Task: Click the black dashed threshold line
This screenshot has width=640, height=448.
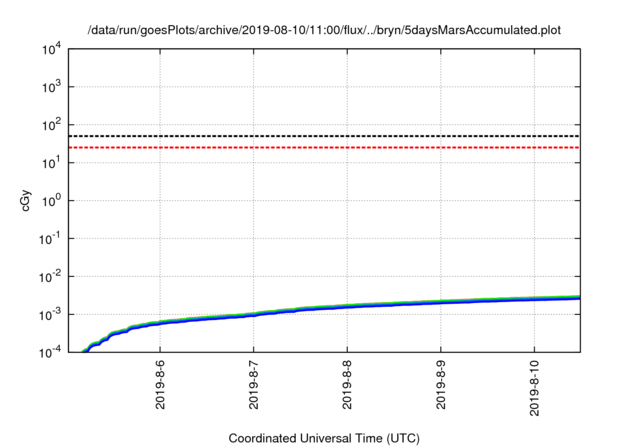Action: (324, 136)
